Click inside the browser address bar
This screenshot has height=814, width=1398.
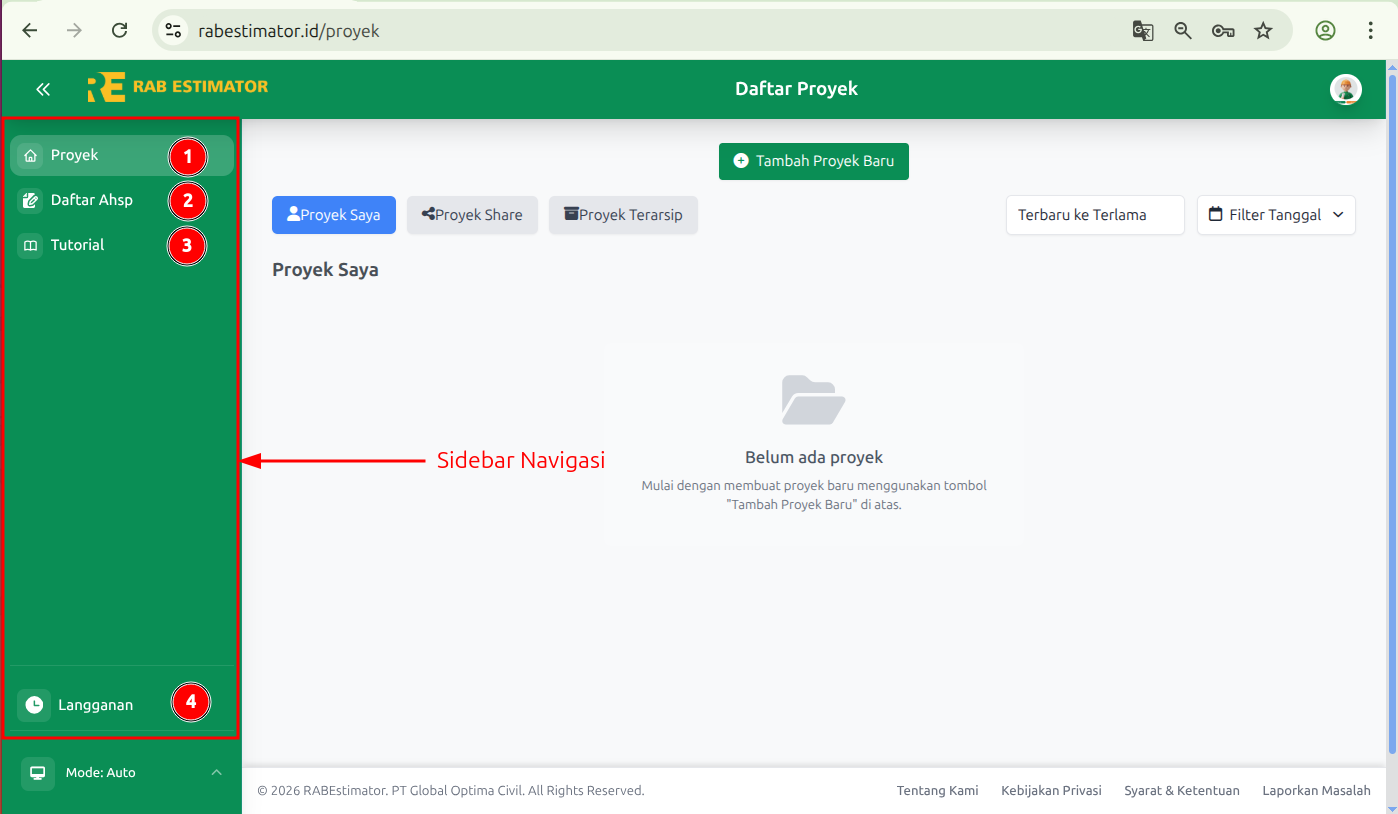coord(400,31)
